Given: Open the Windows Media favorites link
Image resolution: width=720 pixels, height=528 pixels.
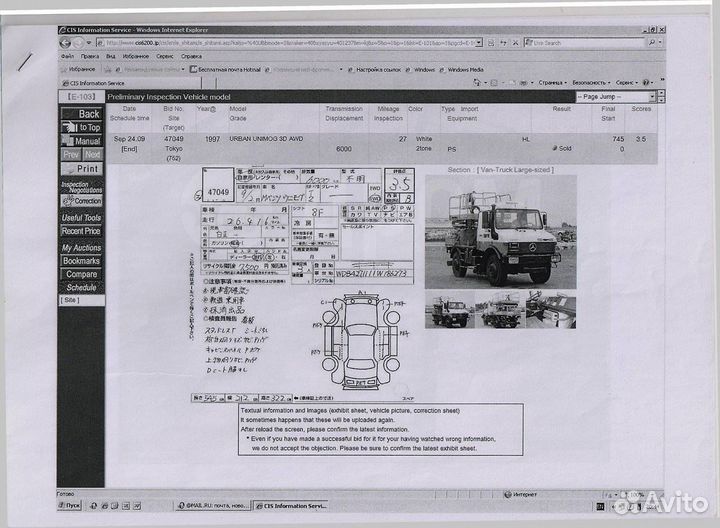Looking at the screenshot, I should coord(461,70).
